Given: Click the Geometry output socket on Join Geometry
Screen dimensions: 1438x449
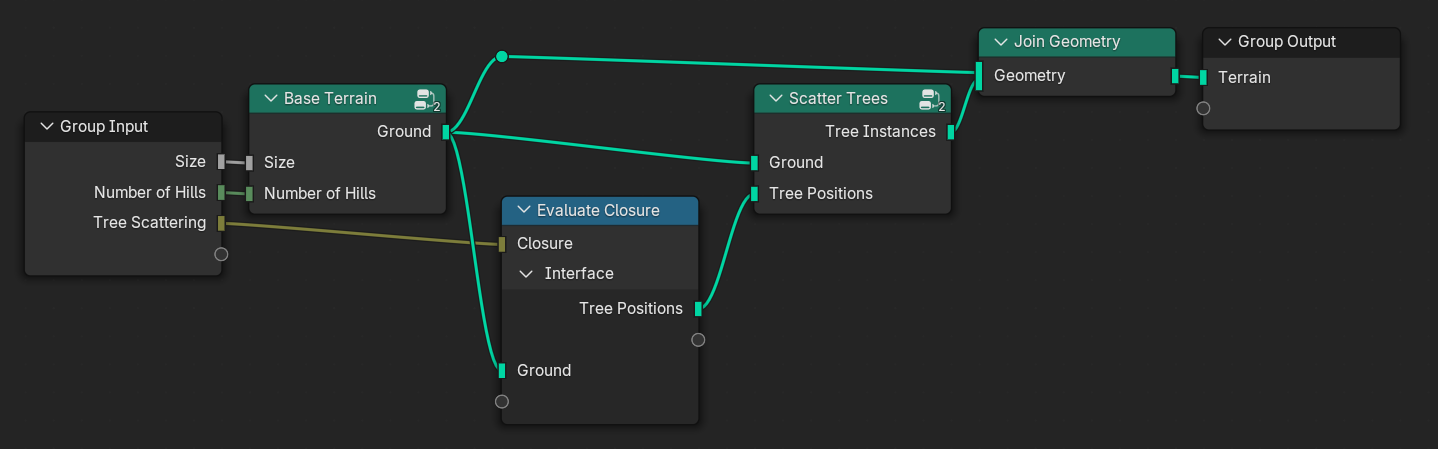Looking at the screenshot, I should coord(1175,76).
